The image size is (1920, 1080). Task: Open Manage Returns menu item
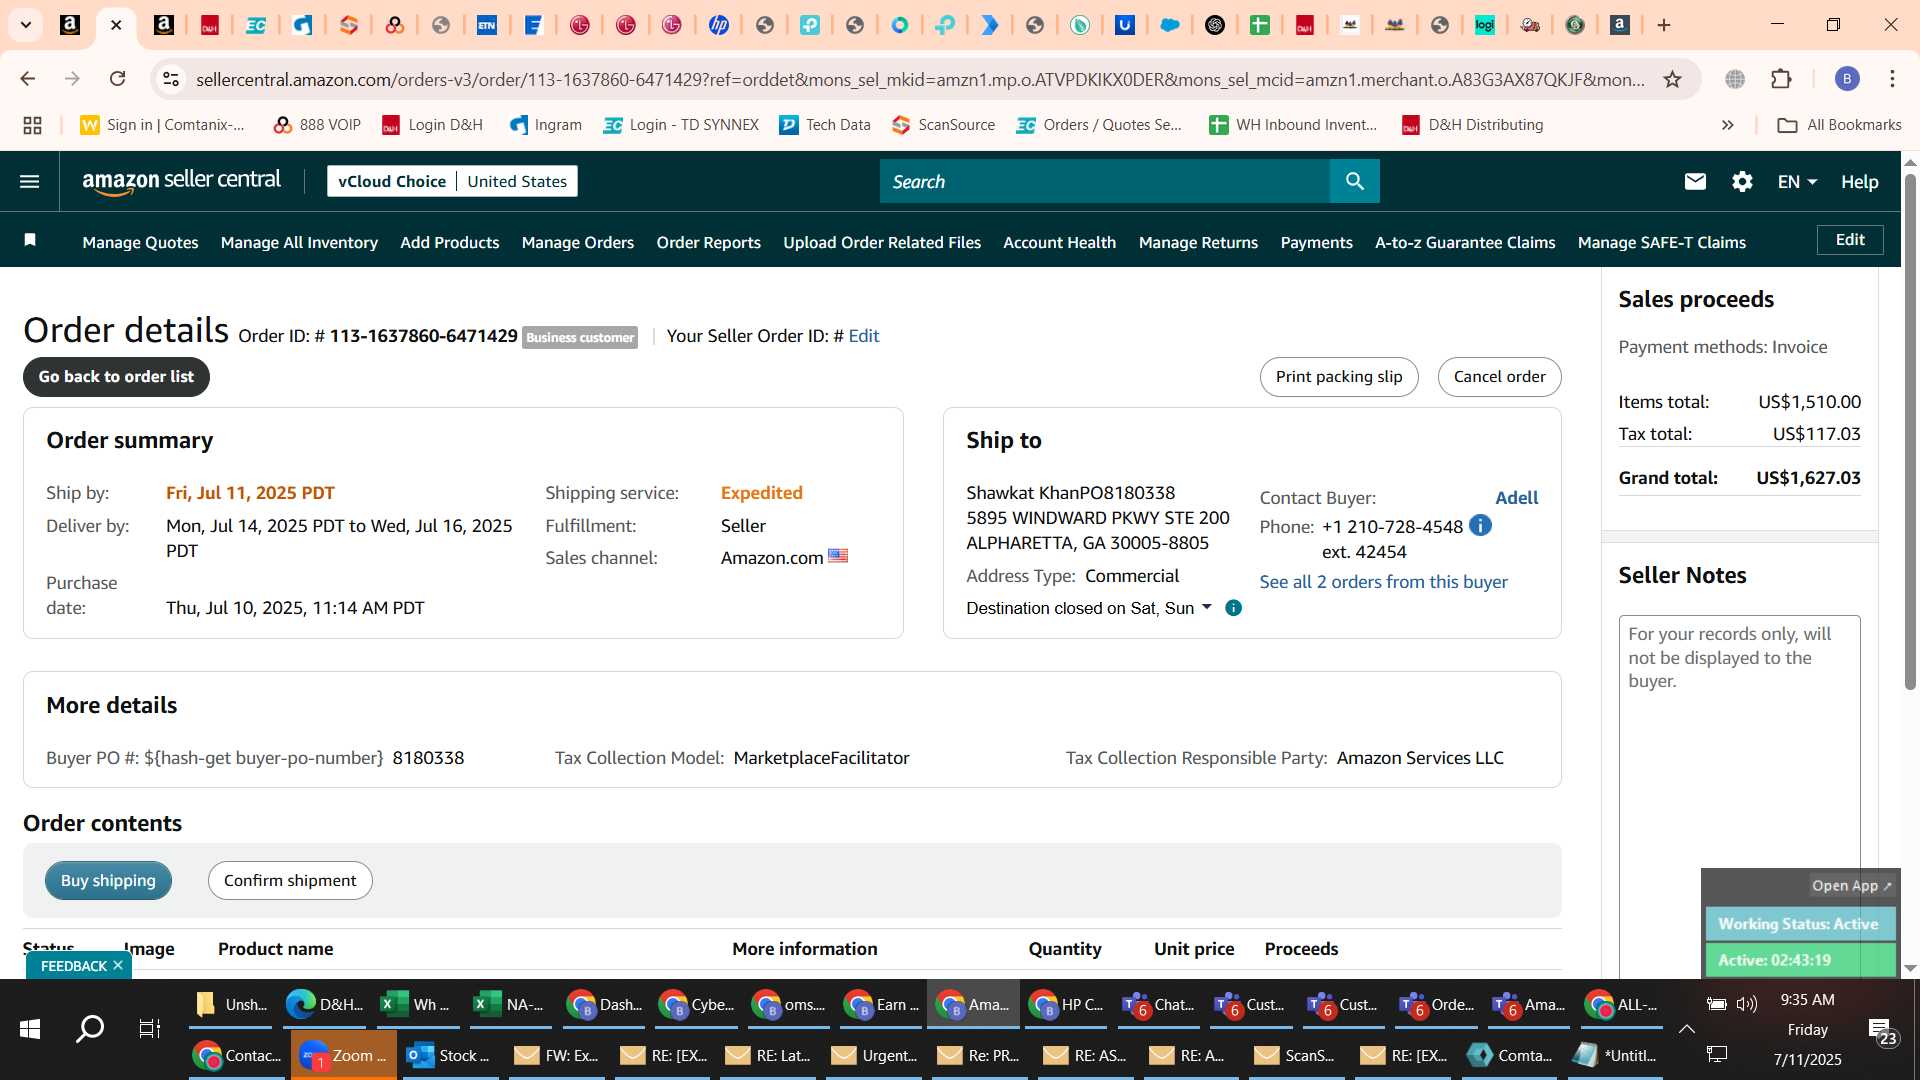point(1198,242)
